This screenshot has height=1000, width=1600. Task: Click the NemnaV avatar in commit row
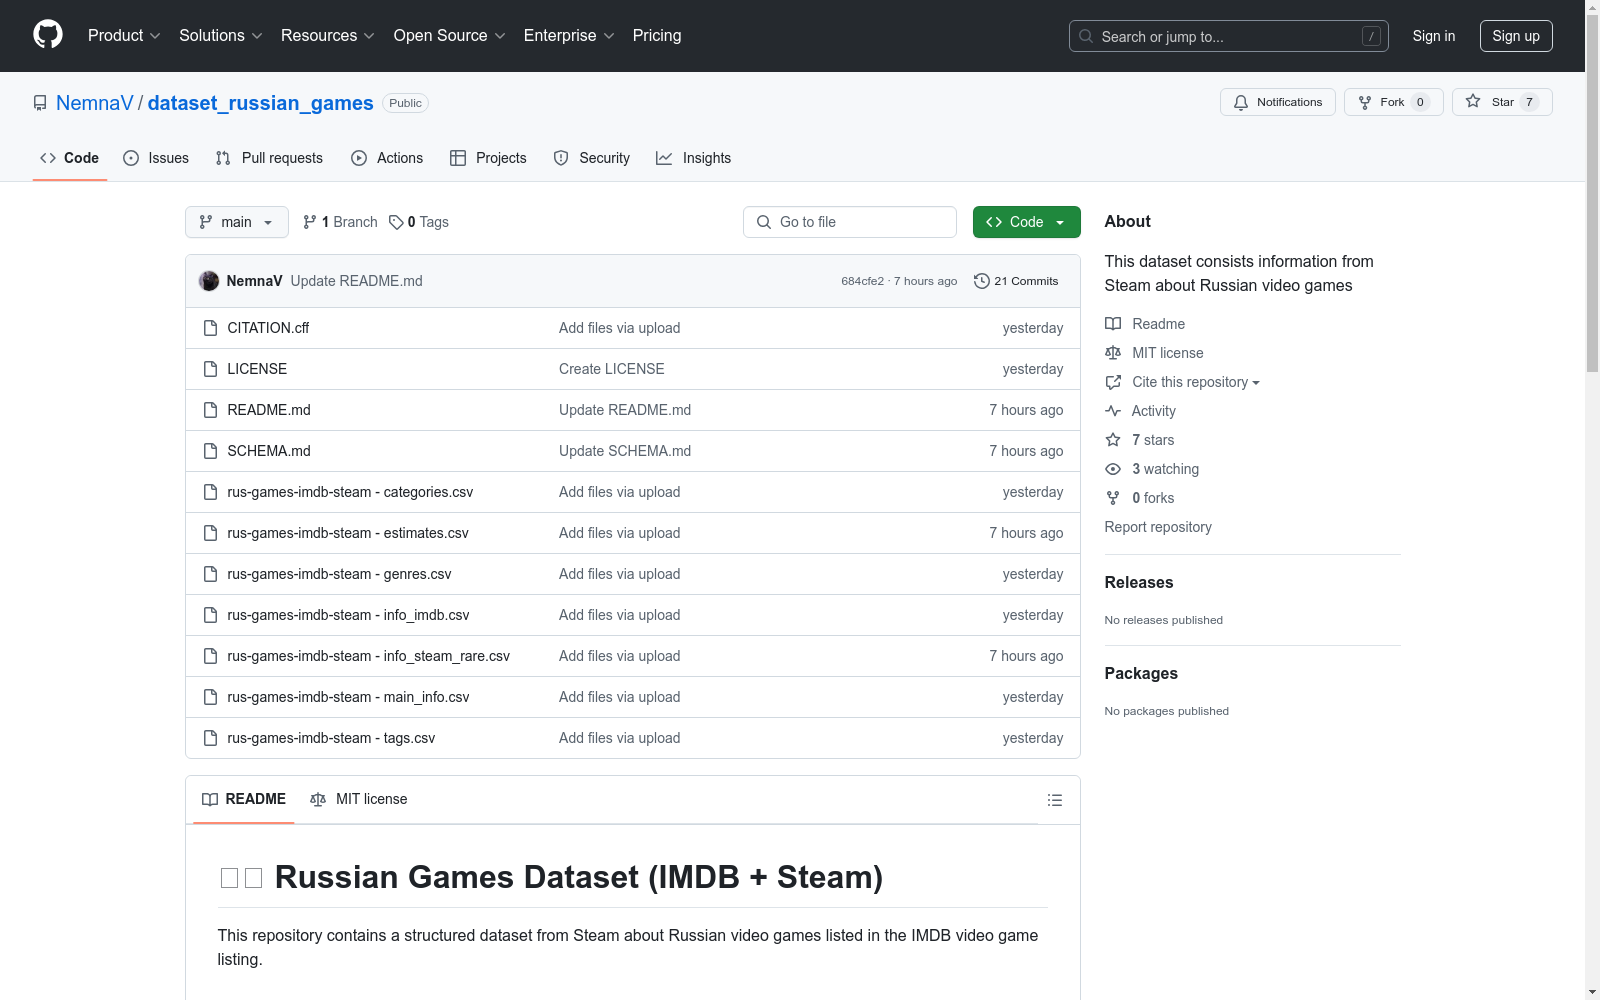click(x=209, y=281)
